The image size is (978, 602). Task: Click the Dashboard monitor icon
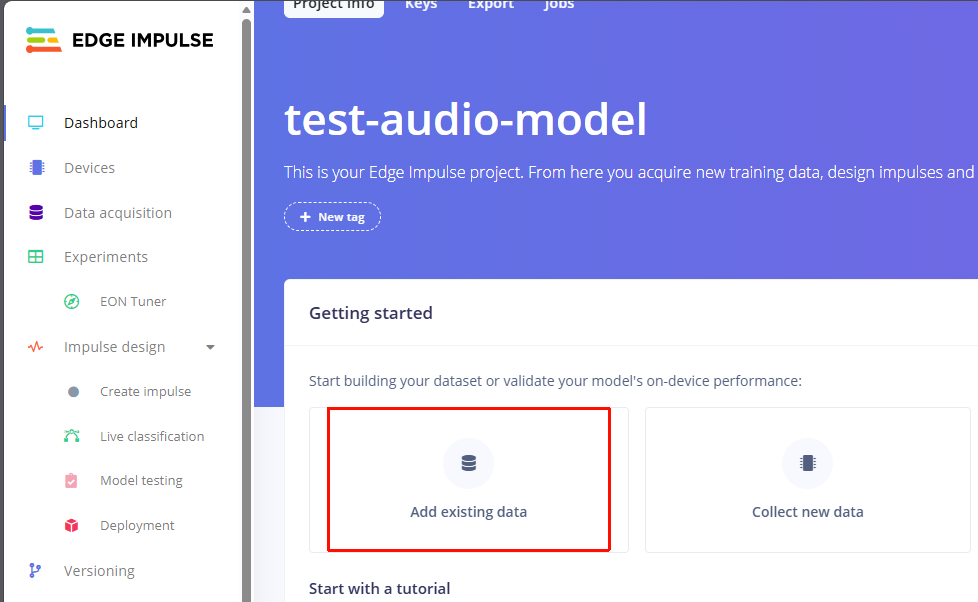coord(36,123)
